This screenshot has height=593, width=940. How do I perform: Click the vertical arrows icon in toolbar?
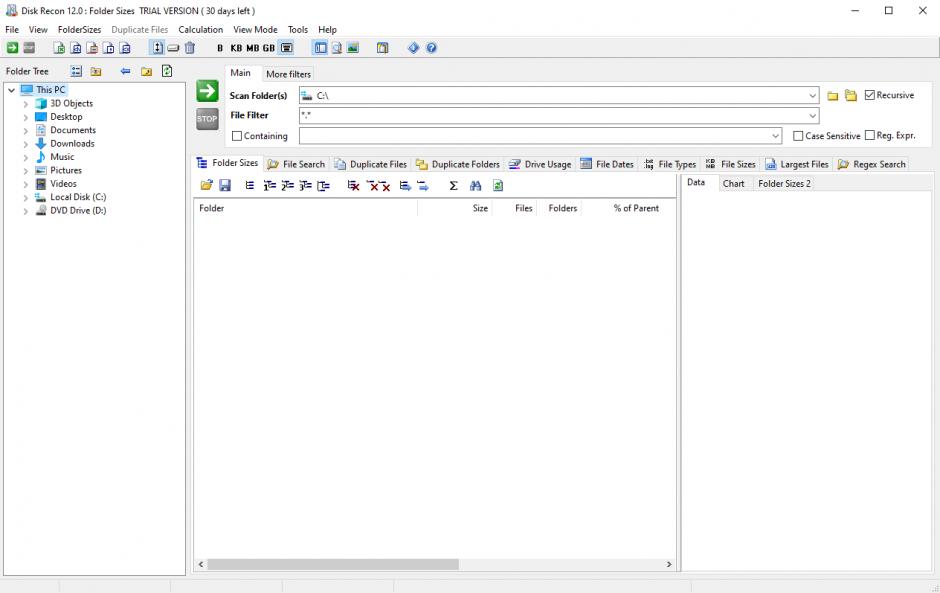point(157,48)
